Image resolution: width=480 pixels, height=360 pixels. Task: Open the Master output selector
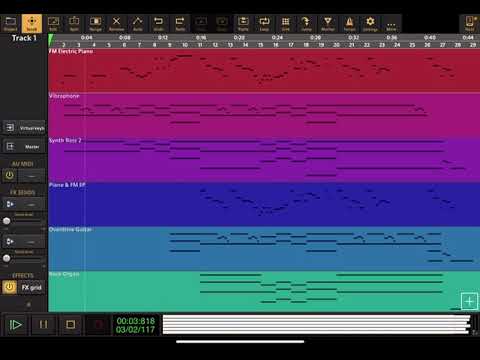(32, 146)
